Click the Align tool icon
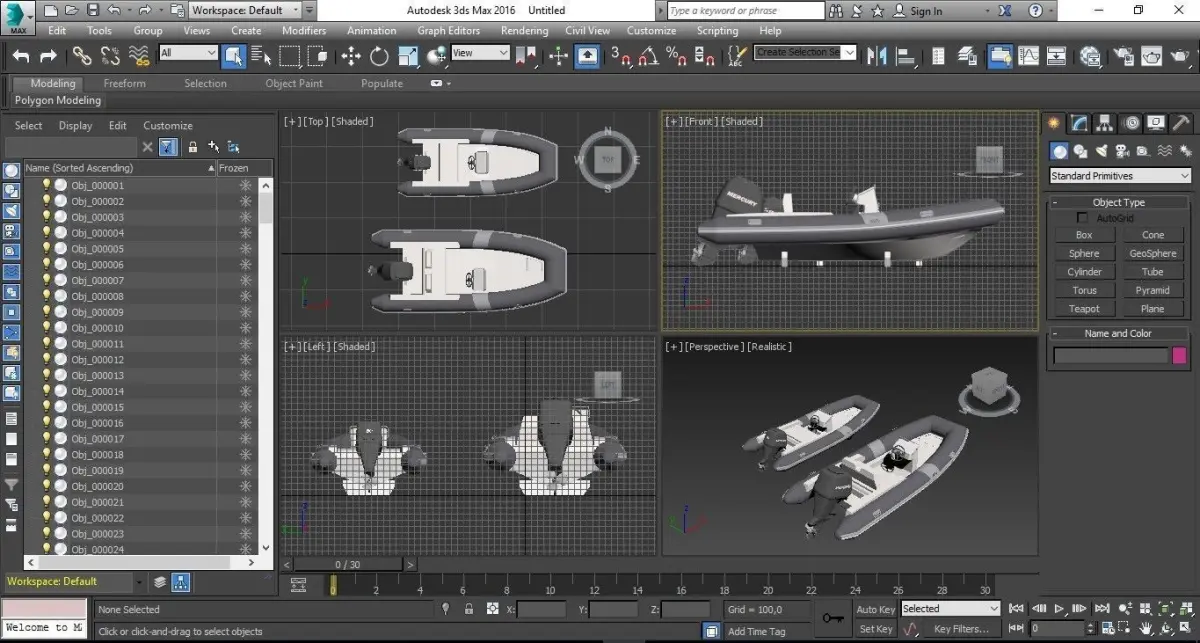Screen dimensions: 1200x643 point(905,56)
